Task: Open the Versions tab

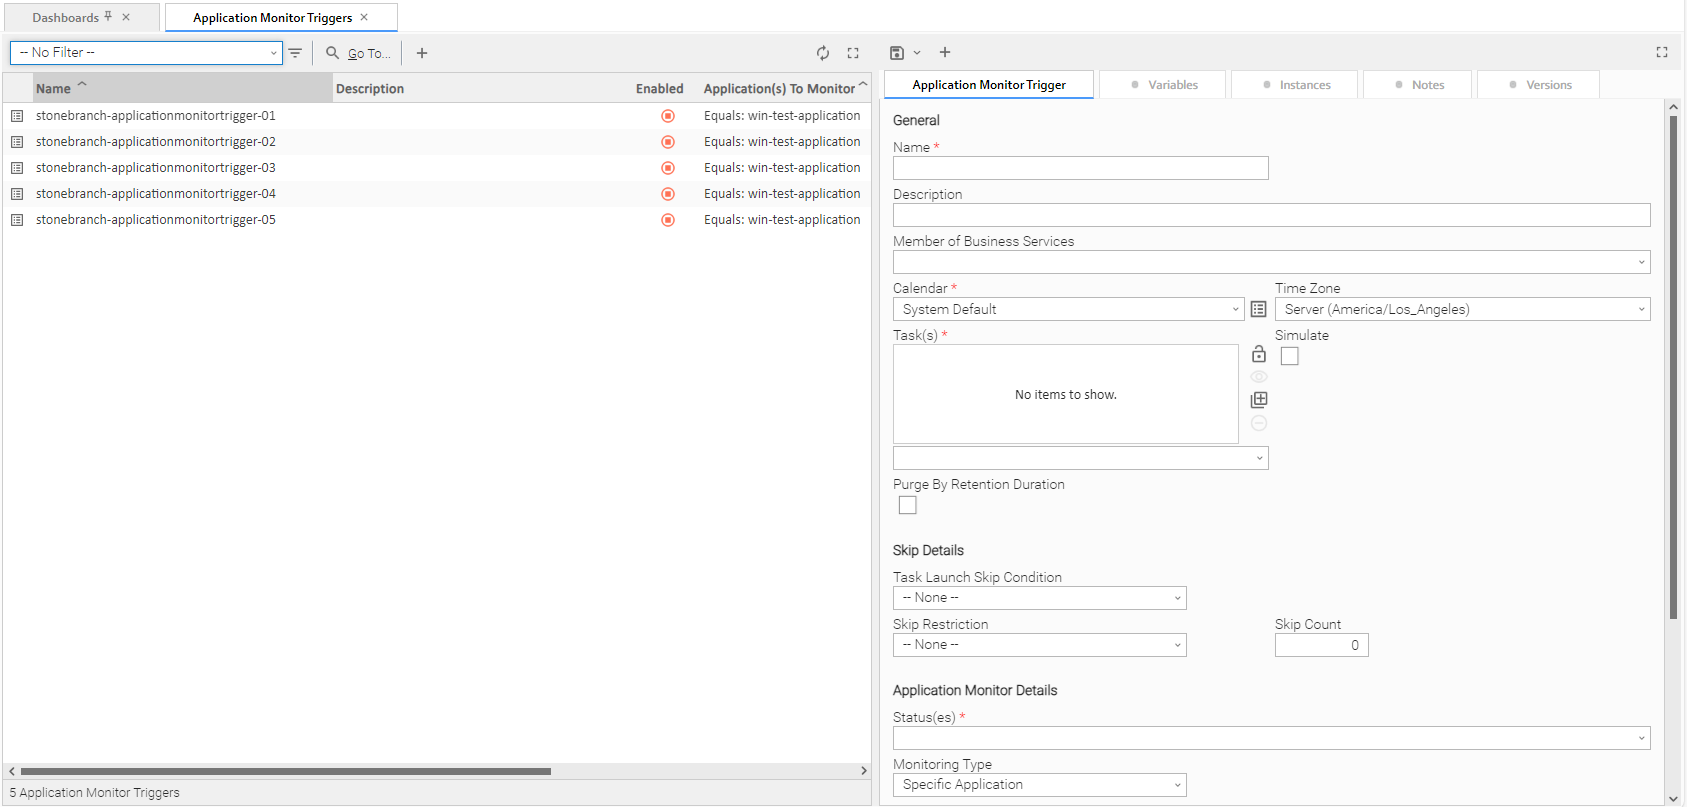Action: point(1538,85)
